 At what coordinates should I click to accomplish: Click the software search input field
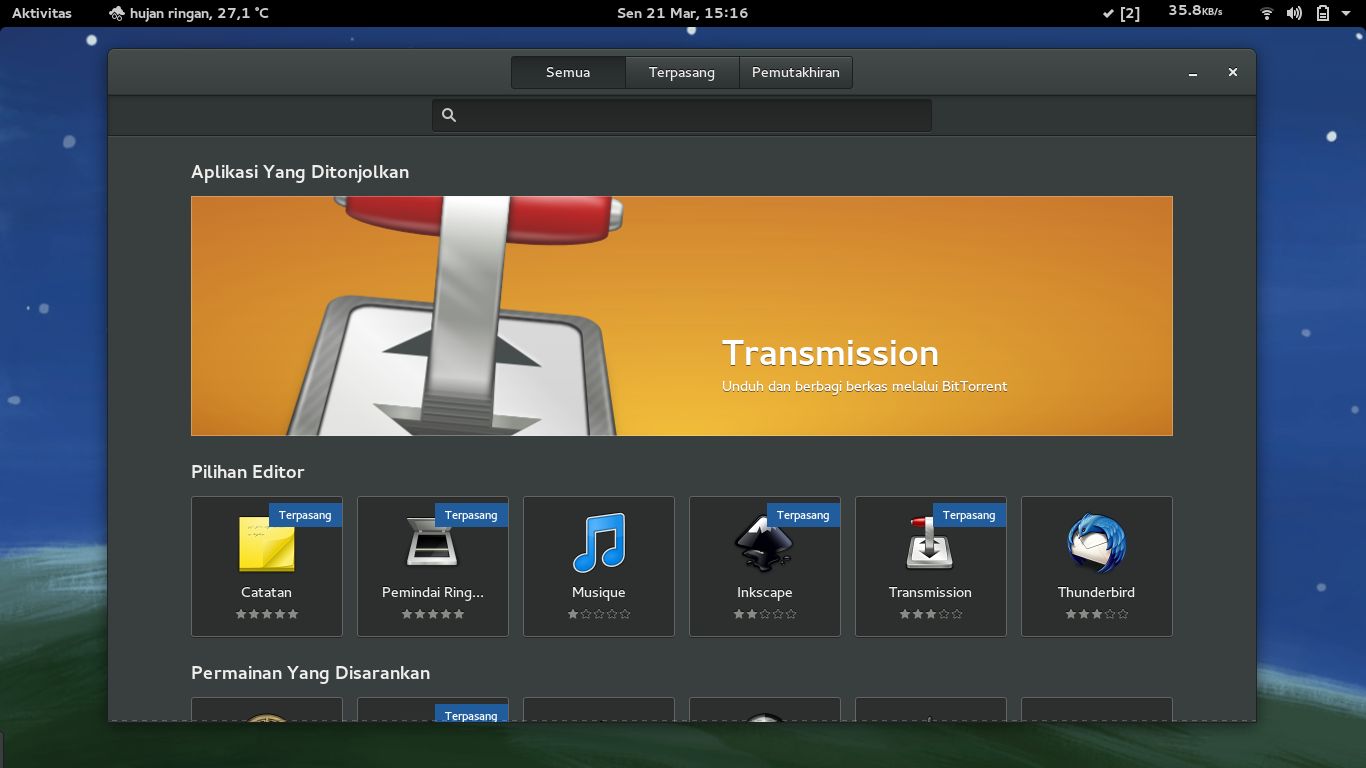[x=682, y=115]
